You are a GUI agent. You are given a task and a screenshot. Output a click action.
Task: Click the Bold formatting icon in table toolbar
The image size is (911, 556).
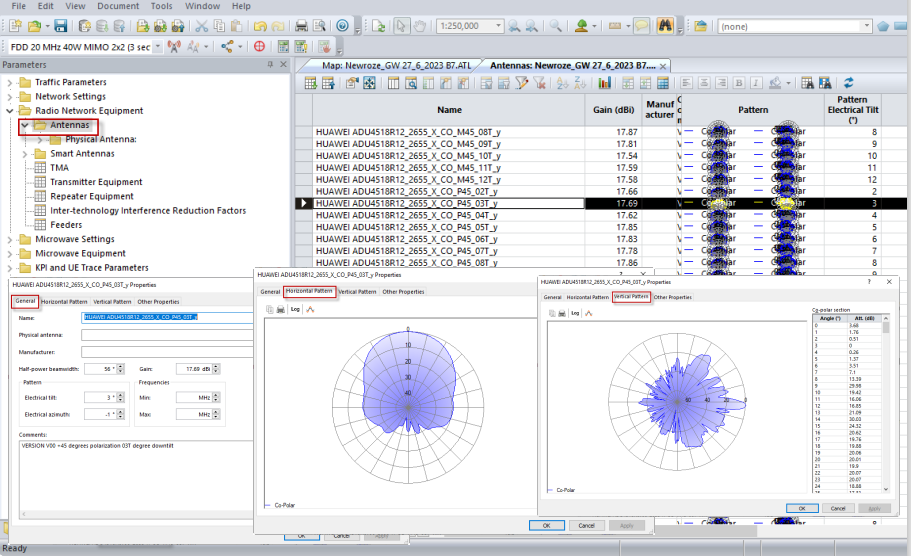[741, 83]
